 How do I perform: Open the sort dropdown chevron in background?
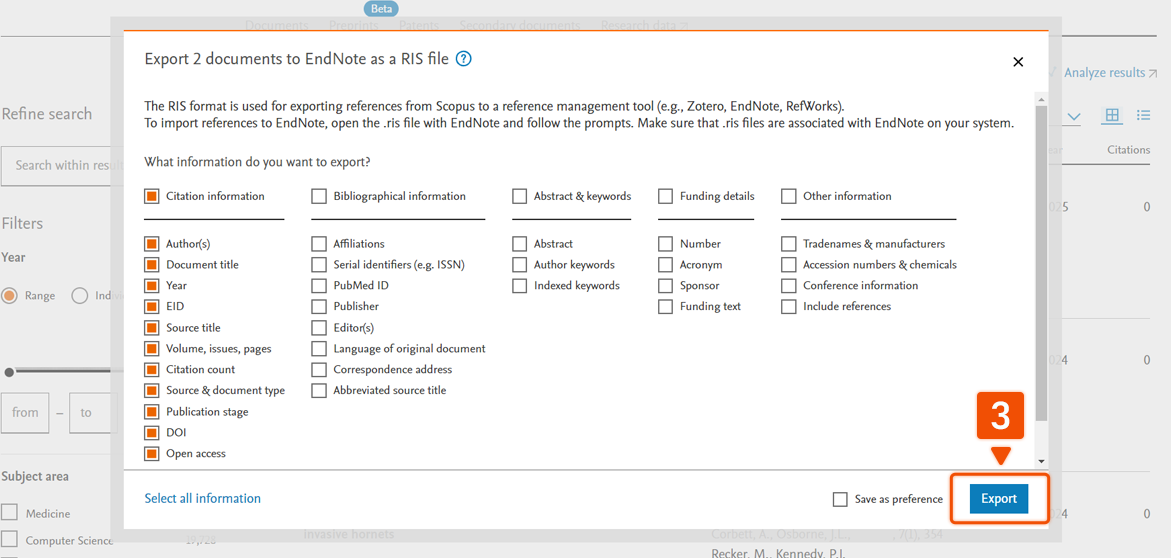pyautogui.click(x=1073, y=116)
